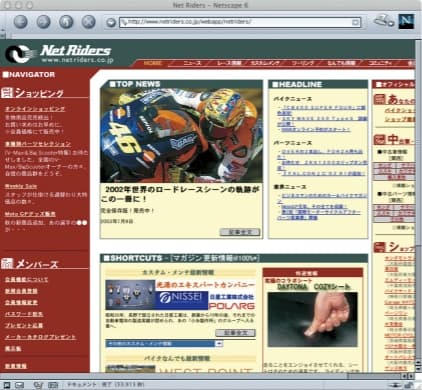This screenshot has width=422, height=390.
Task: Click the Net Riders site logo
Action: coord(59,53)
